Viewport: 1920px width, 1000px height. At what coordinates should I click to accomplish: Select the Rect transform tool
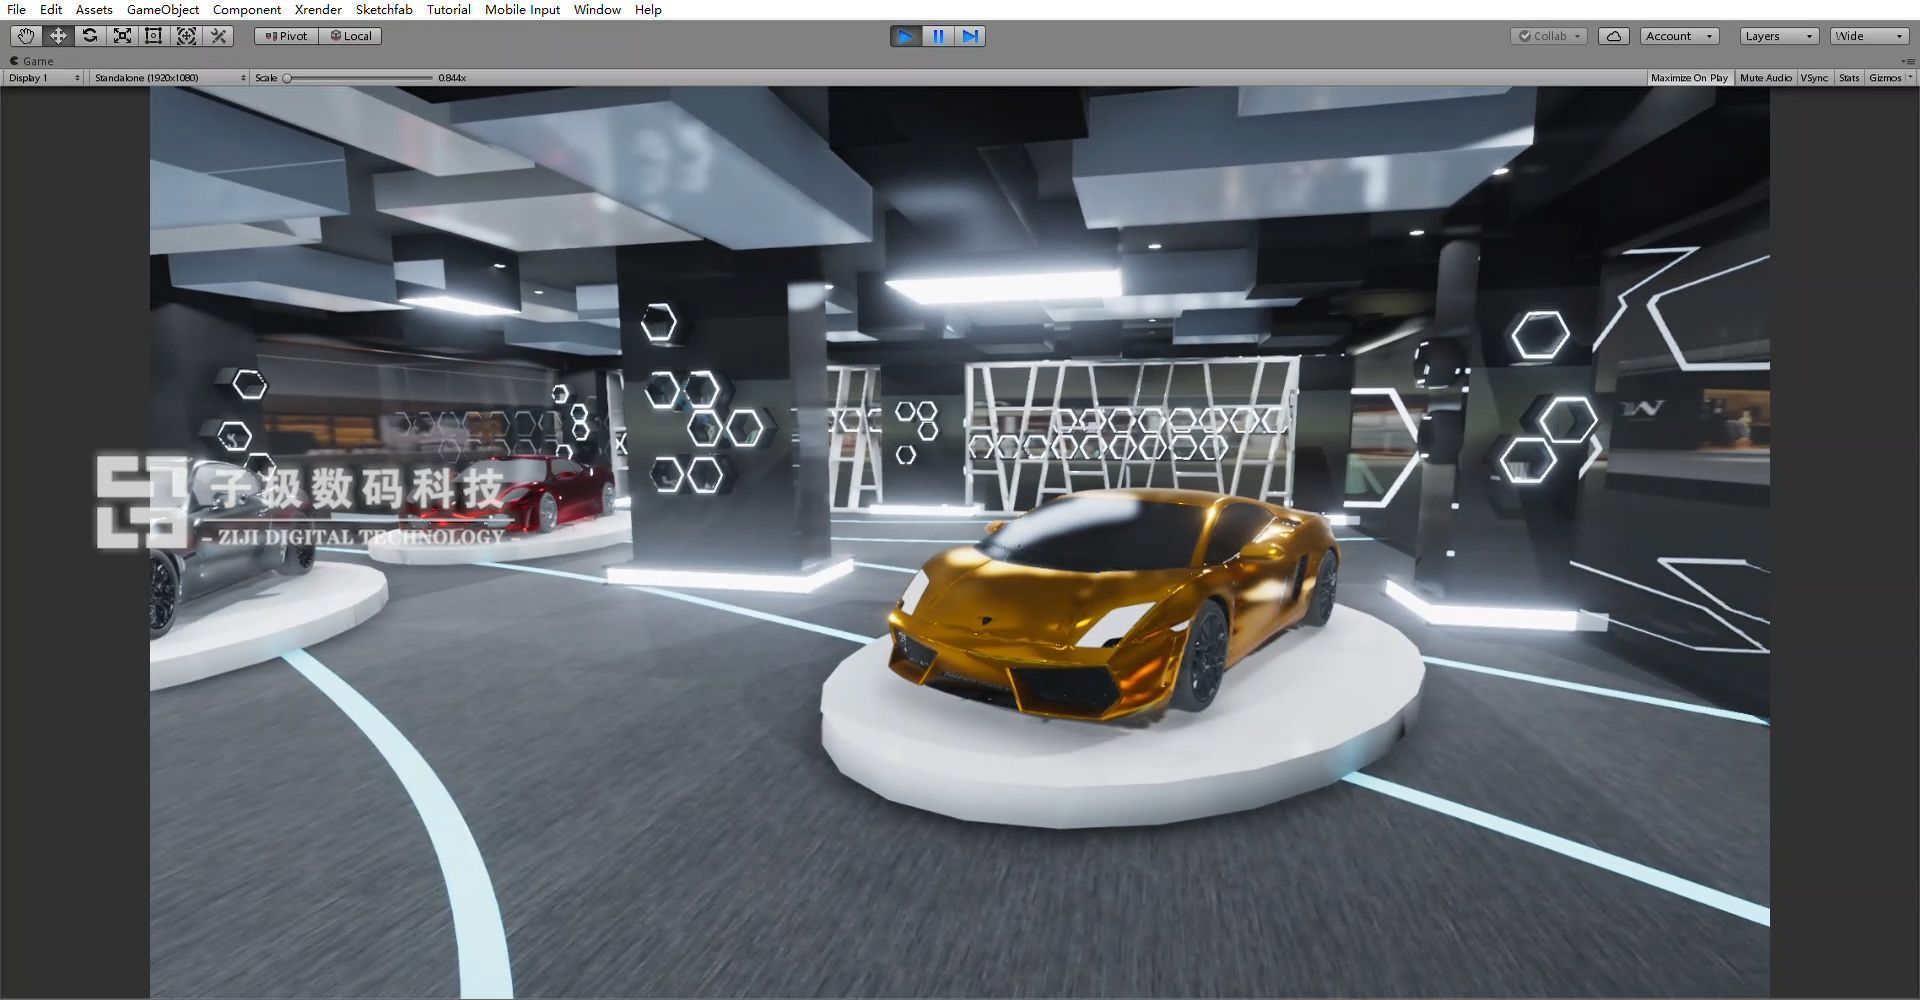click(x=154, y=36)
